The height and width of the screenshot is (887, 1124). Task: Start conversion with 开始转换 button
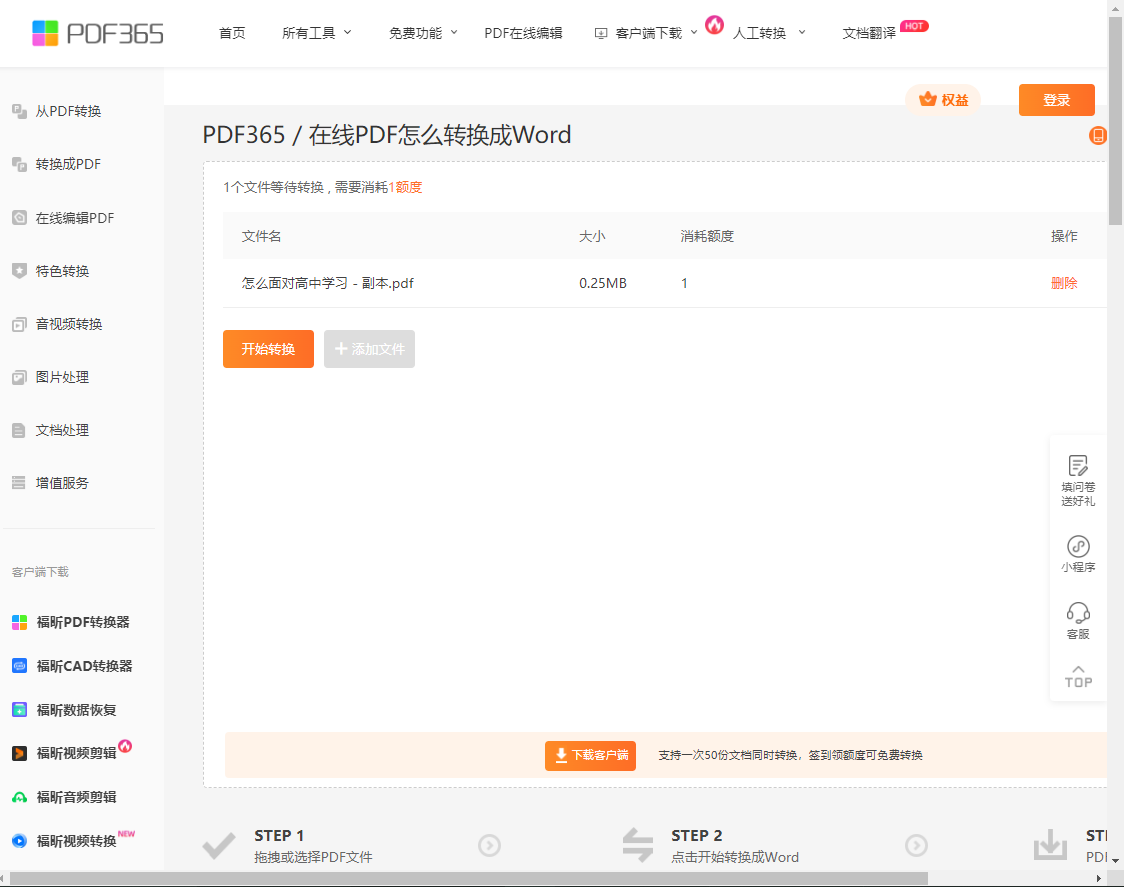[268, 349]
